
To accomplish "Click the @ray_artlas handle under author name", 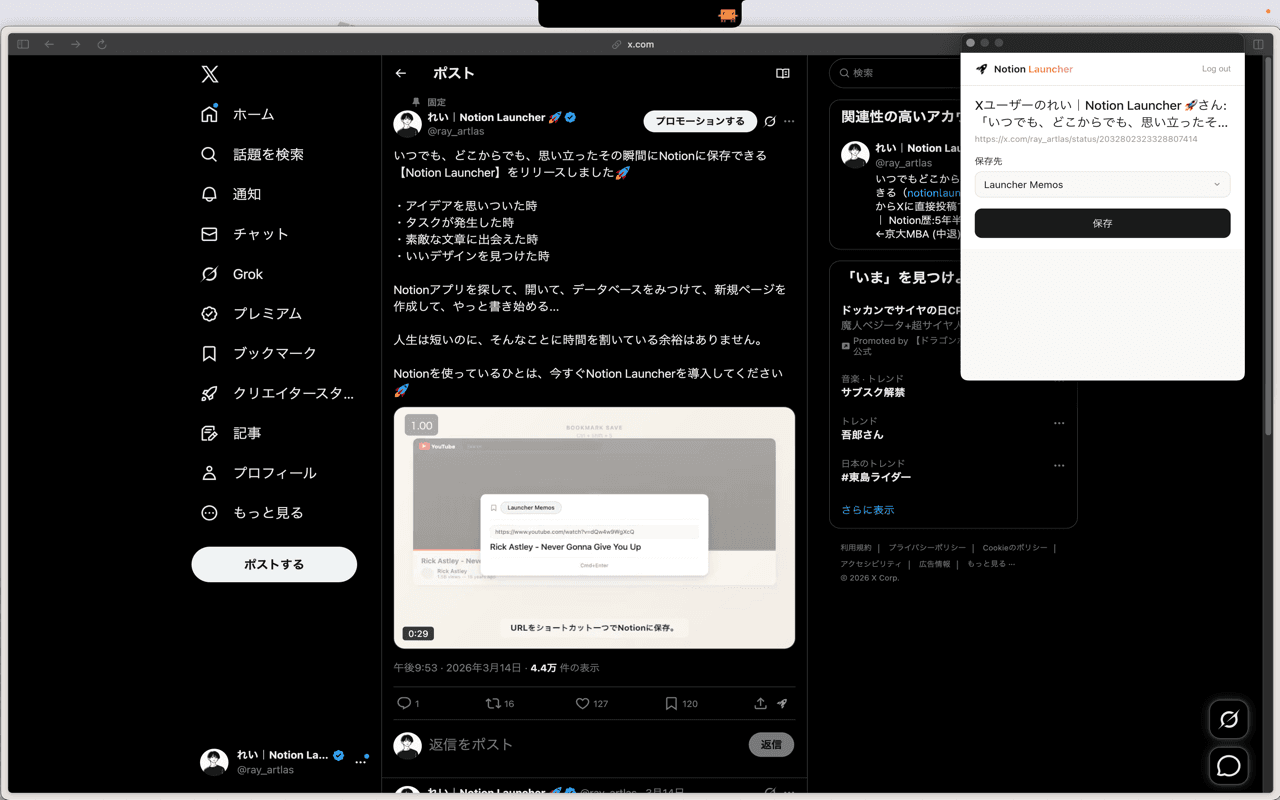I will [x=456, y=131].
